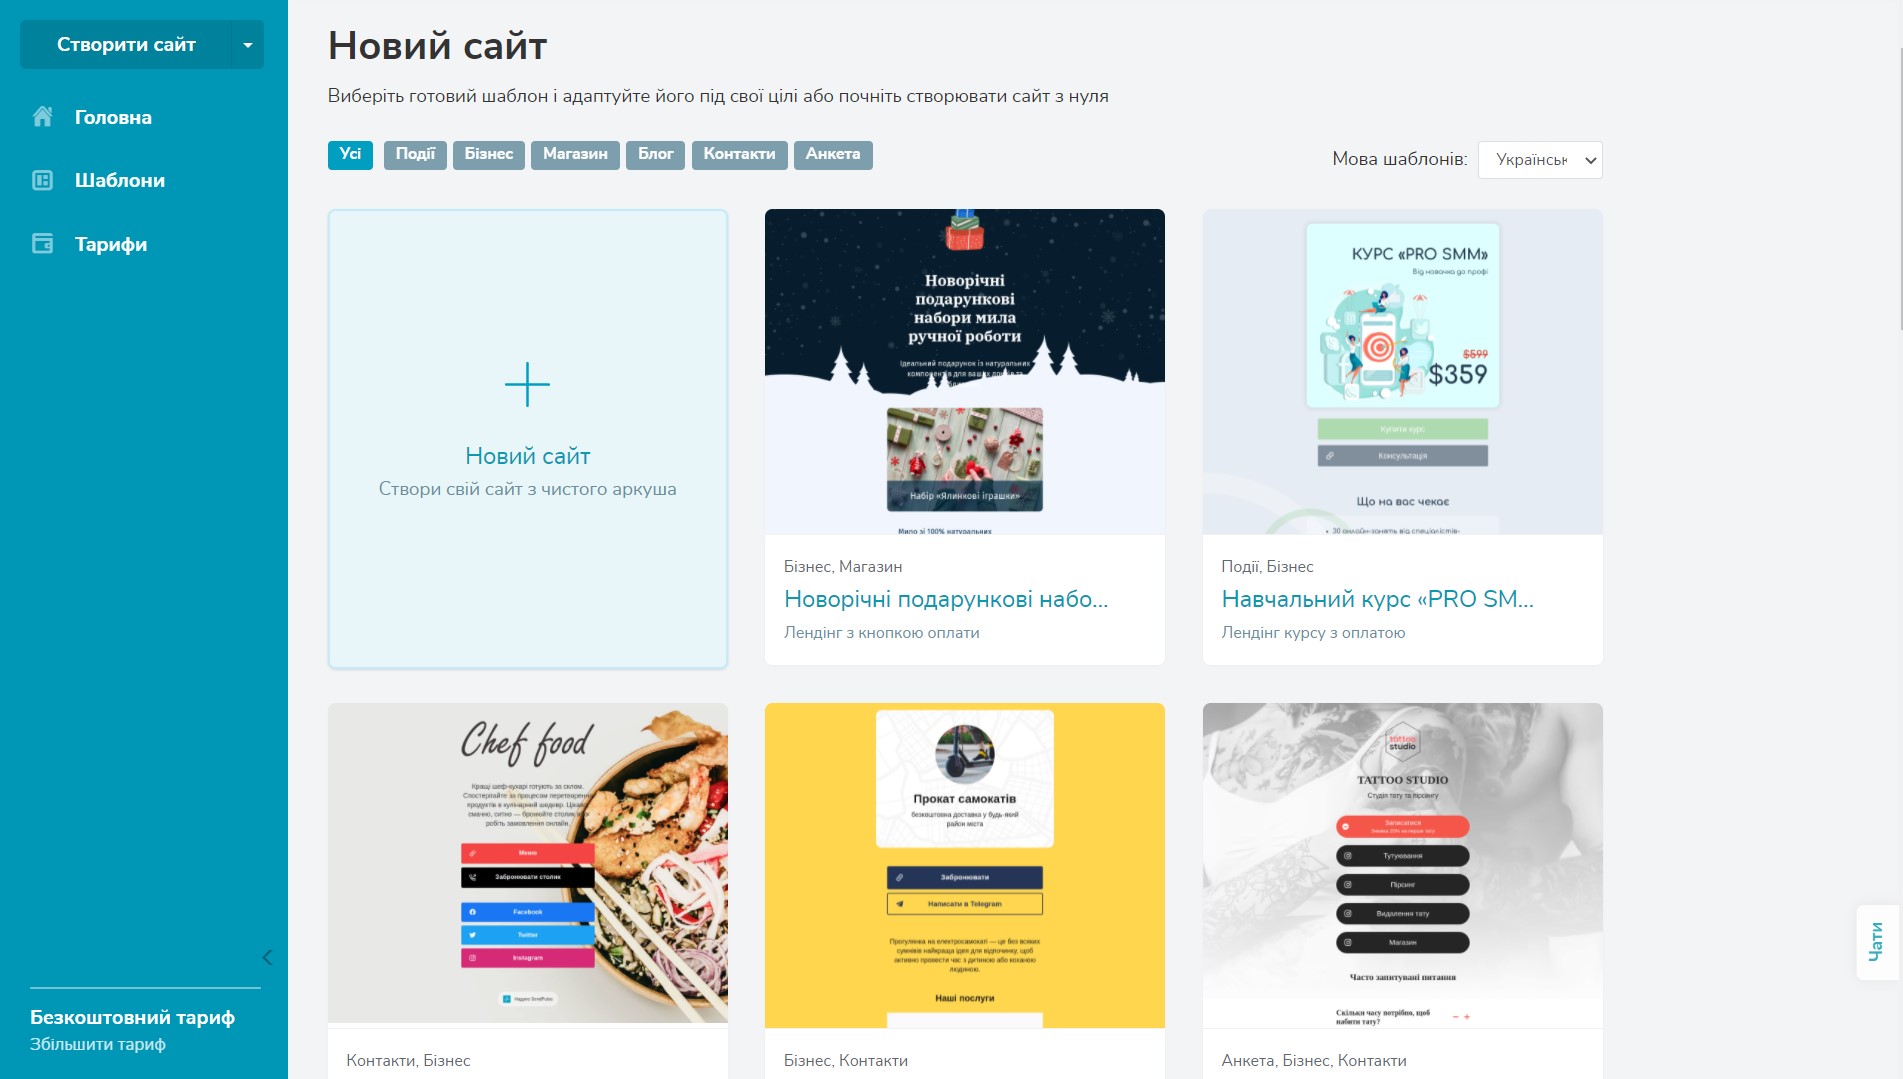Expand the Мова шаблонів language dropdown
Viewport: 1903px width, 1079px height.
pyautogui.click(x=1540, y=160)
